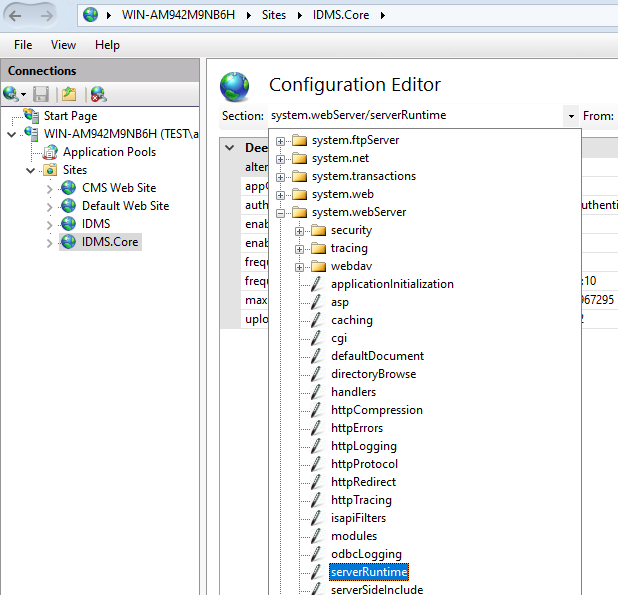Image resolution: width=618 pixels, height=595 pixels.
Task: Select the directoryBrowse section
Action: coord(374,374)
